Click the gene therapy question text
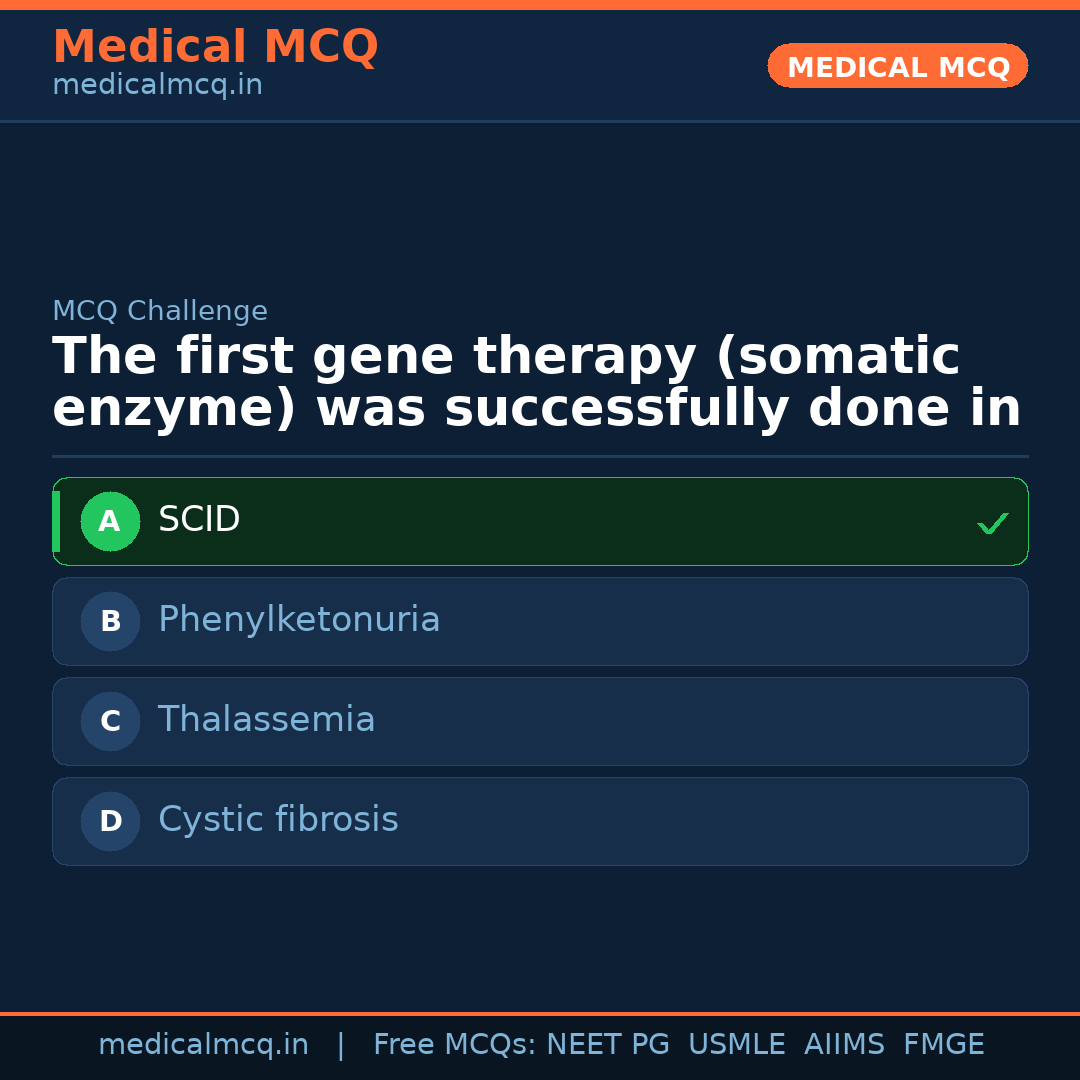The image size is (1080, 1080). pos(536,383)
